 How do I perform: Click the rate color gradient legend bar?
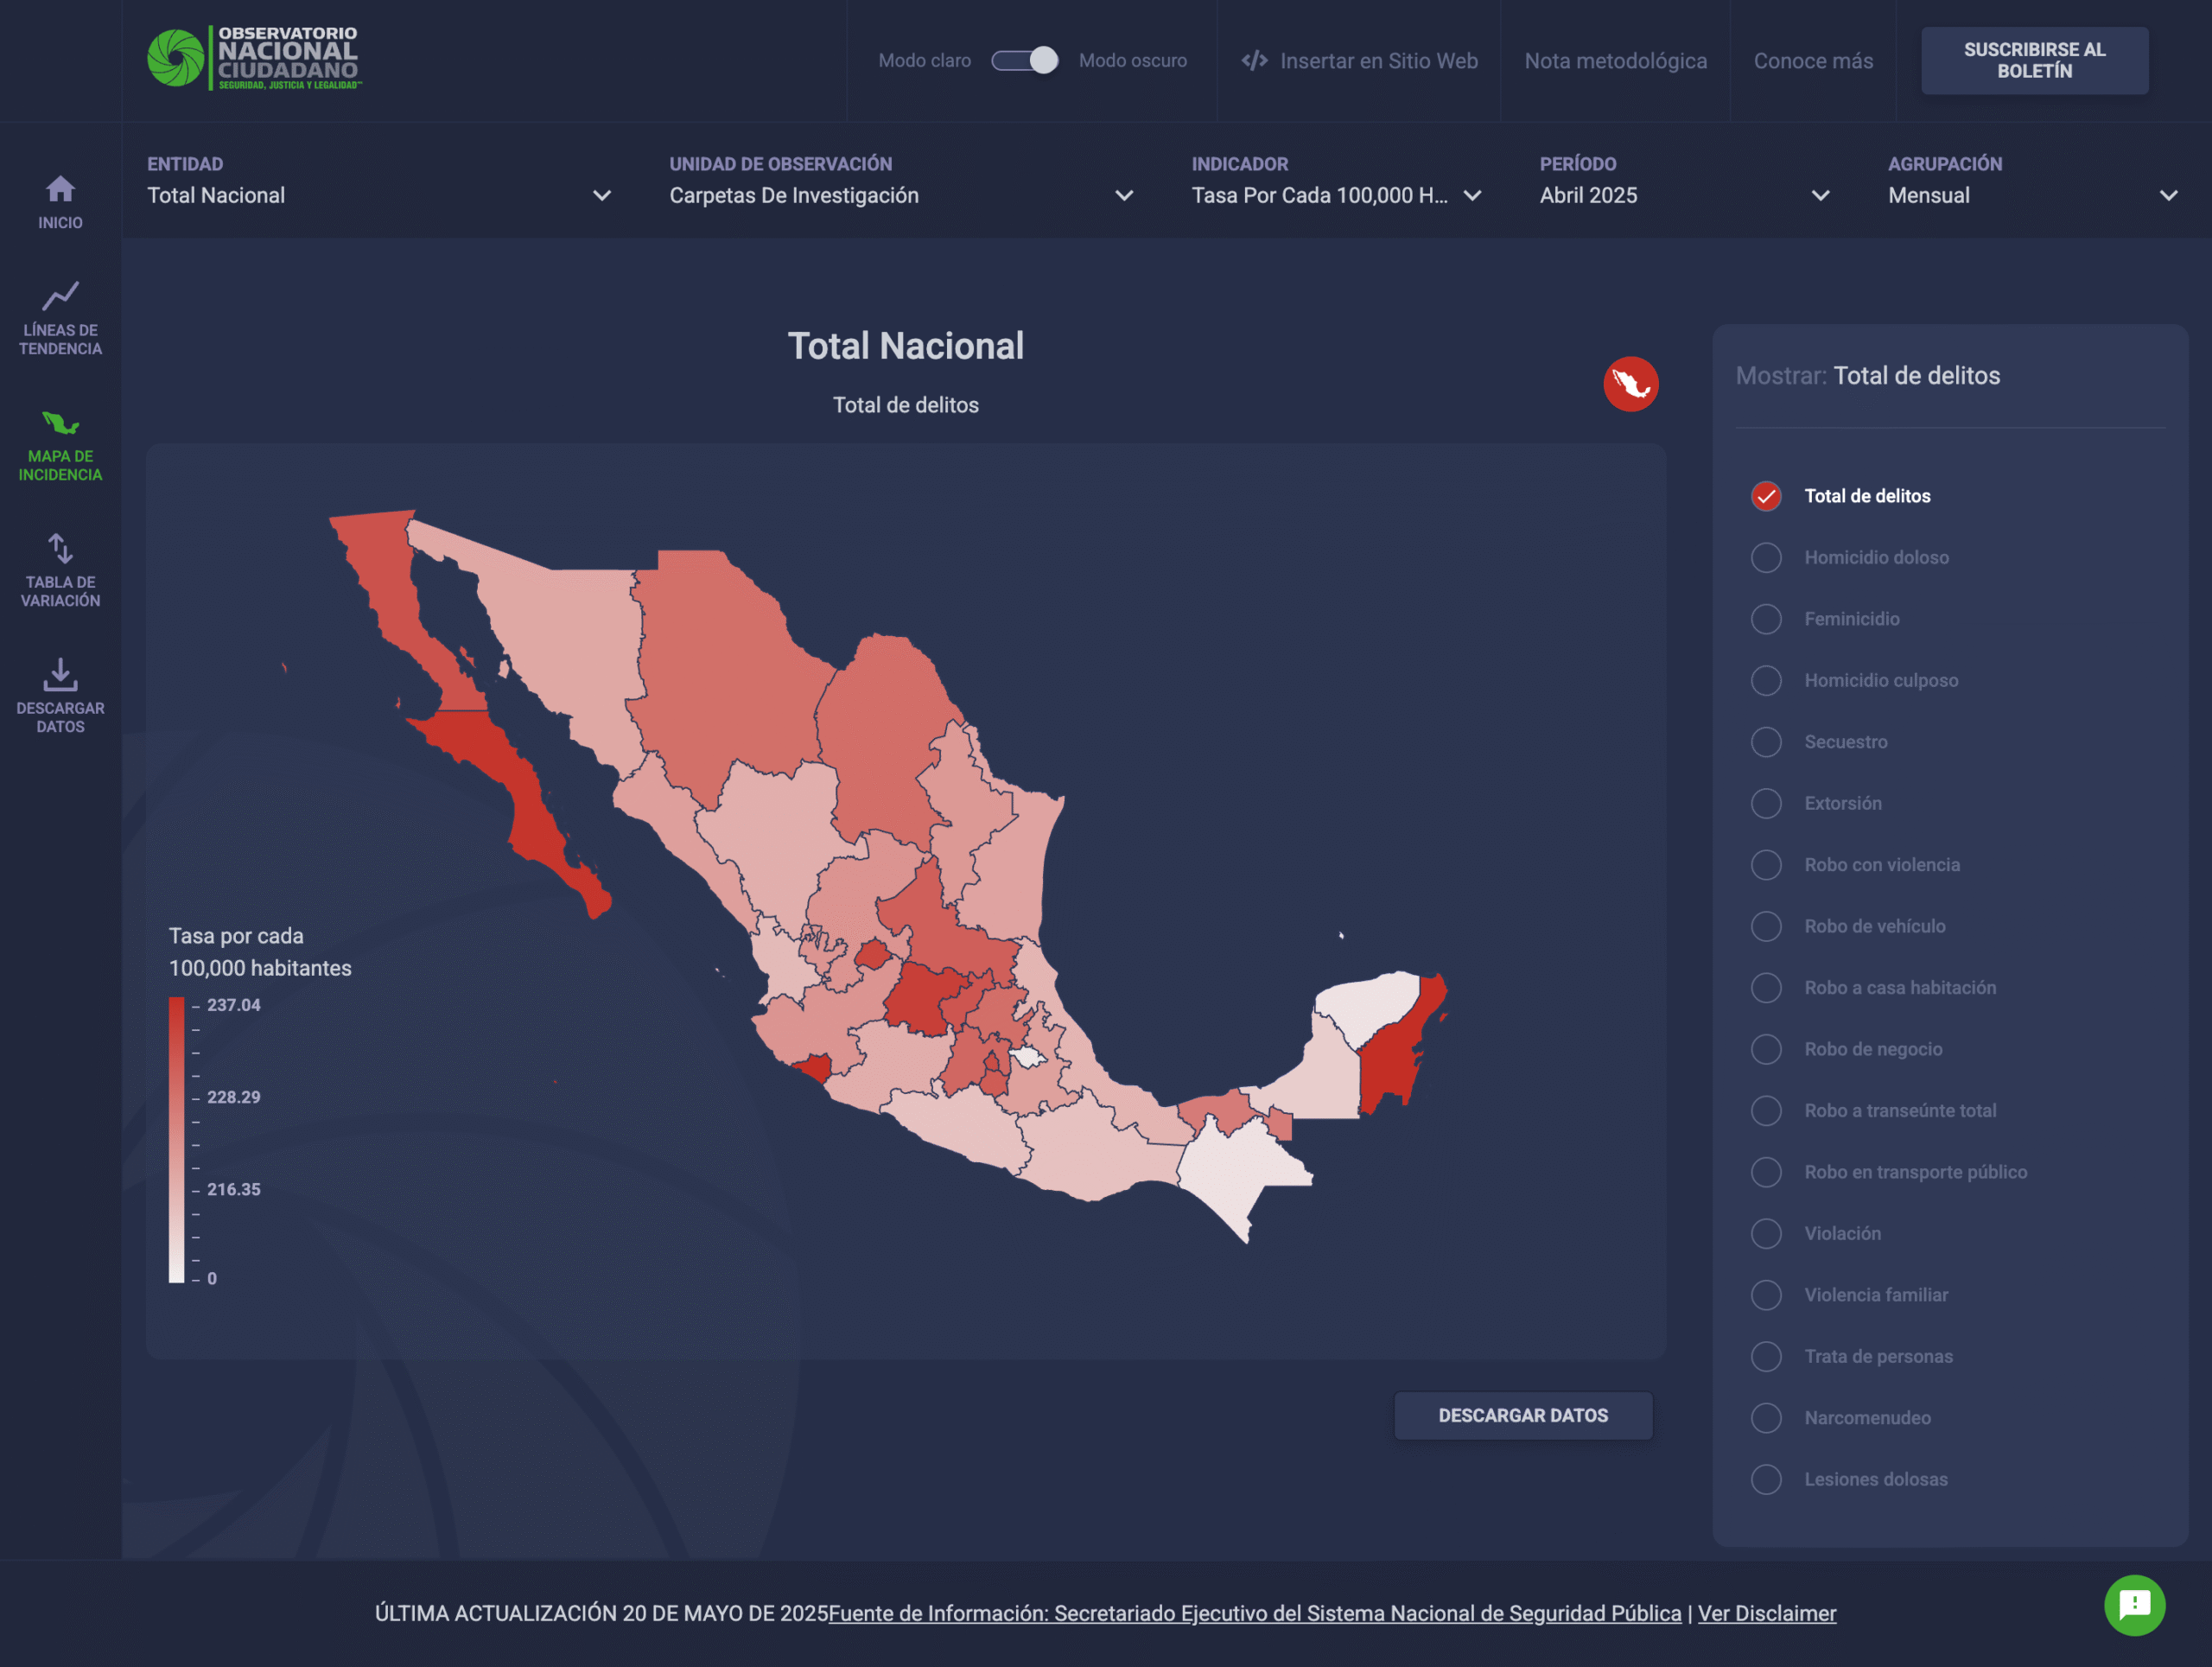[177, 1139]
